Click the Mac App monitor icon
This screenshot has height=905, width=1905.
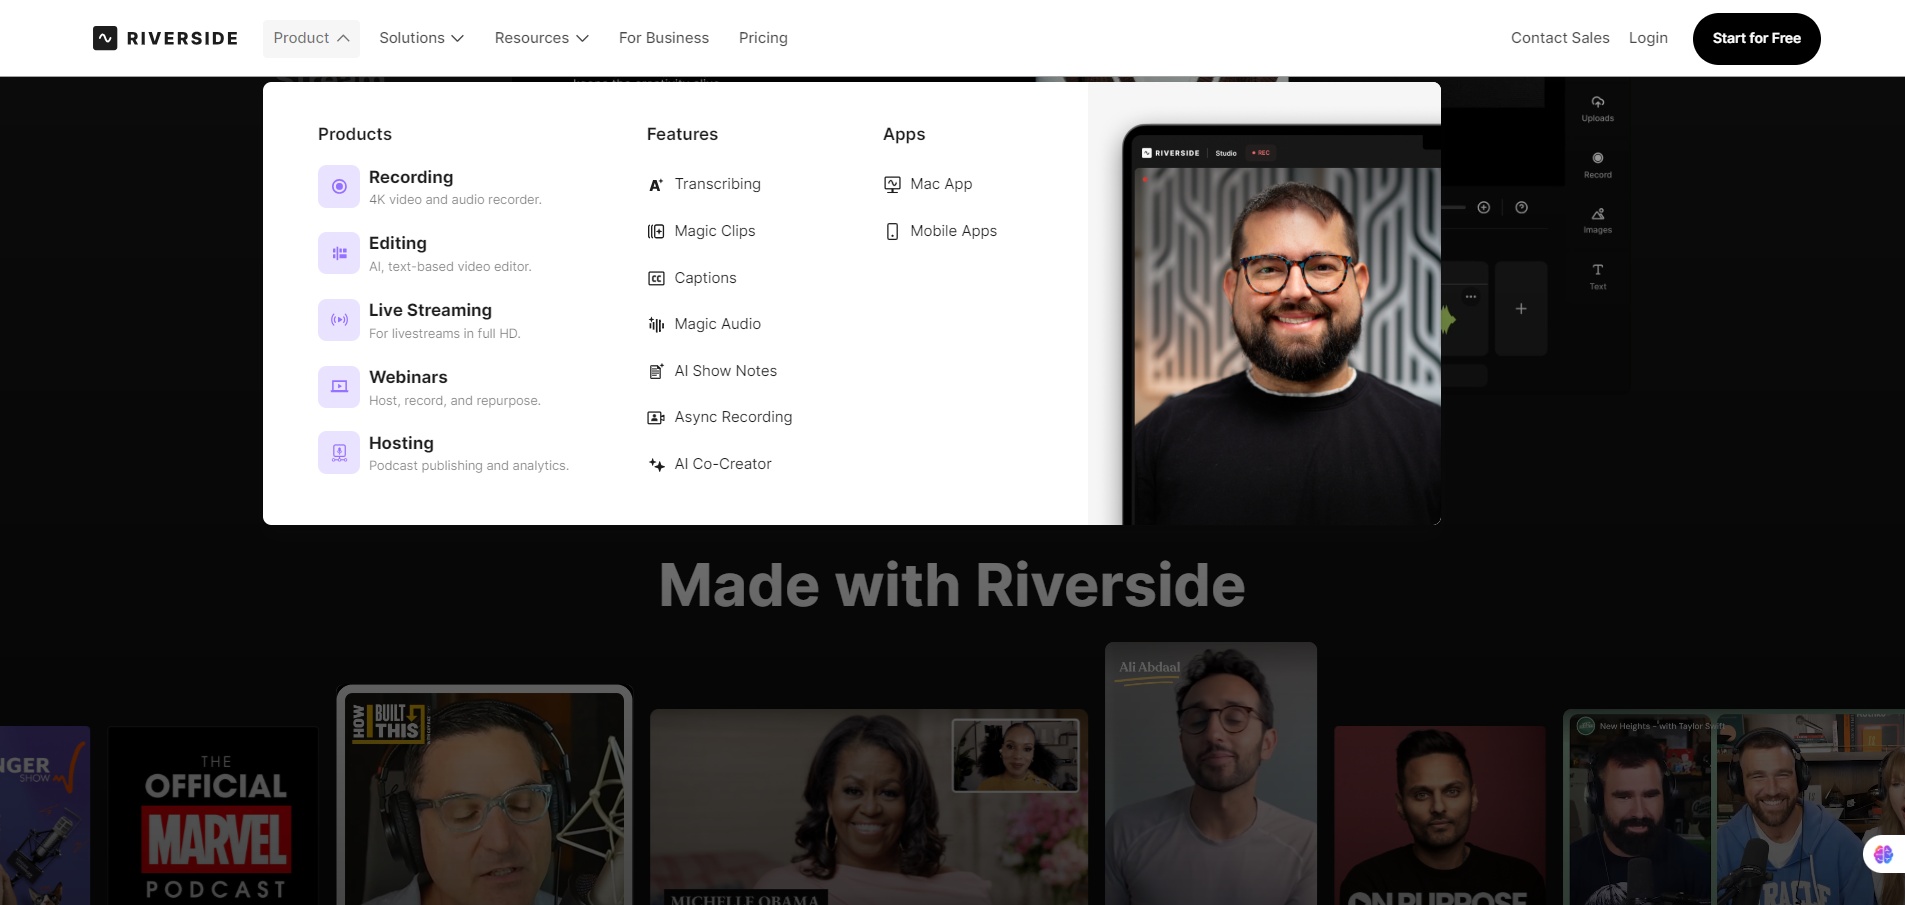pos(892,184)
